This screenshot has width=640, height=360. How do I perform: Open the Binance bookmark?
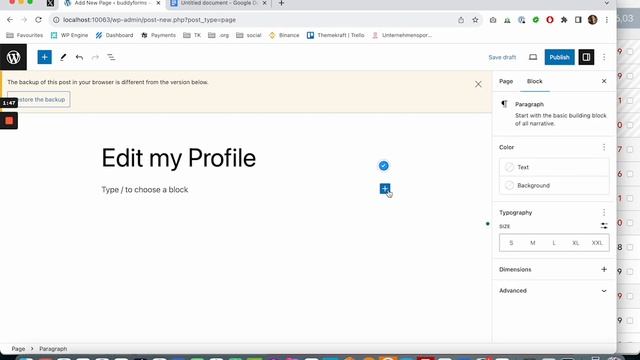pos(284,35)
